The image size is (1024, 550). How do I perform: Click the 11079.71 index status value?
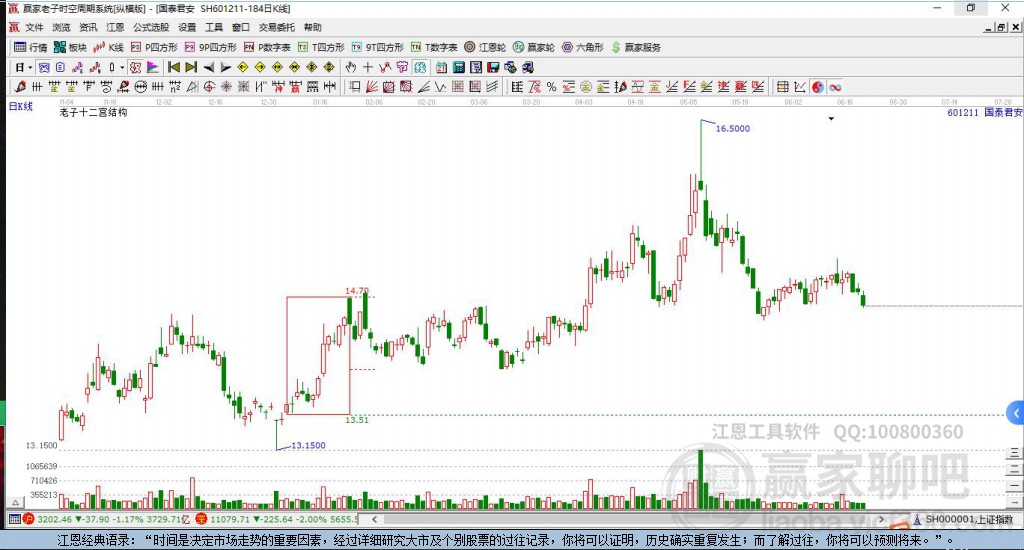tap(230, 519)
